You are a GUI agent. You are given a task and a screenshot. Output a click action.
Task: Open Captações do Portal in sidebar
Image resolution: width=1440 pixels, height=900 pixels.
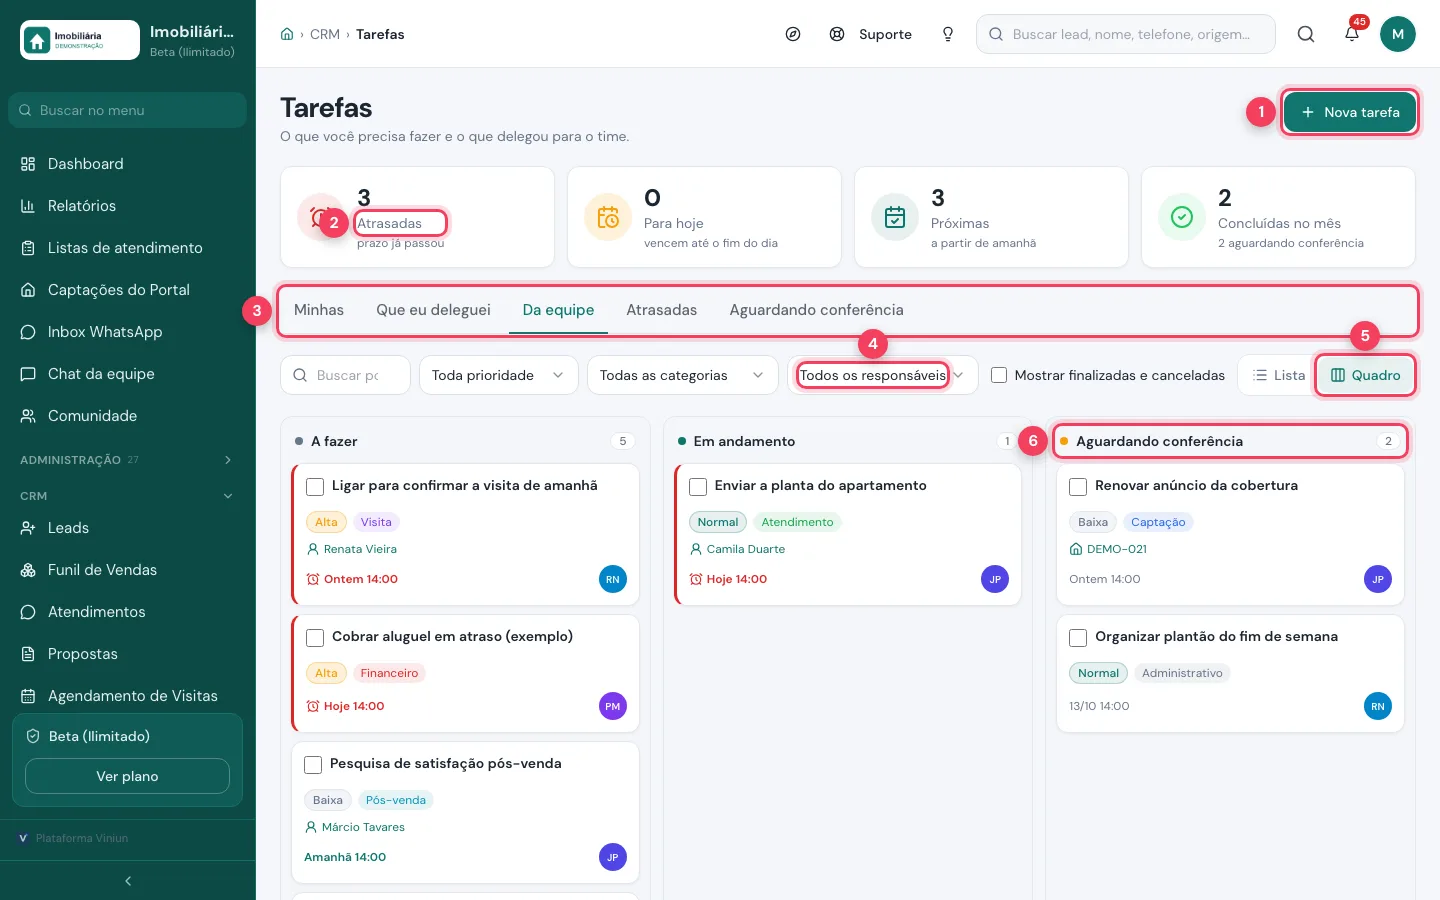pyautogui.click(x=128, y=290)
